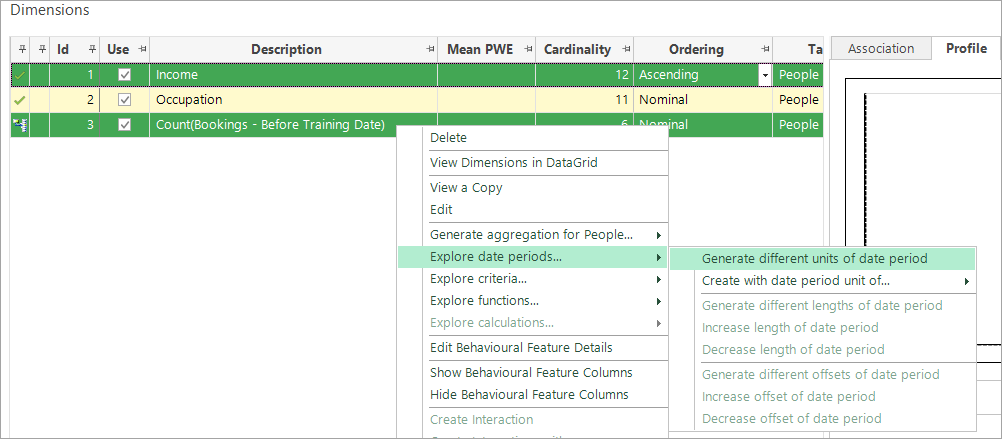Select View Dimensions in DataGrid
This screenshot has width=1002, height=439.
[532, 162]
